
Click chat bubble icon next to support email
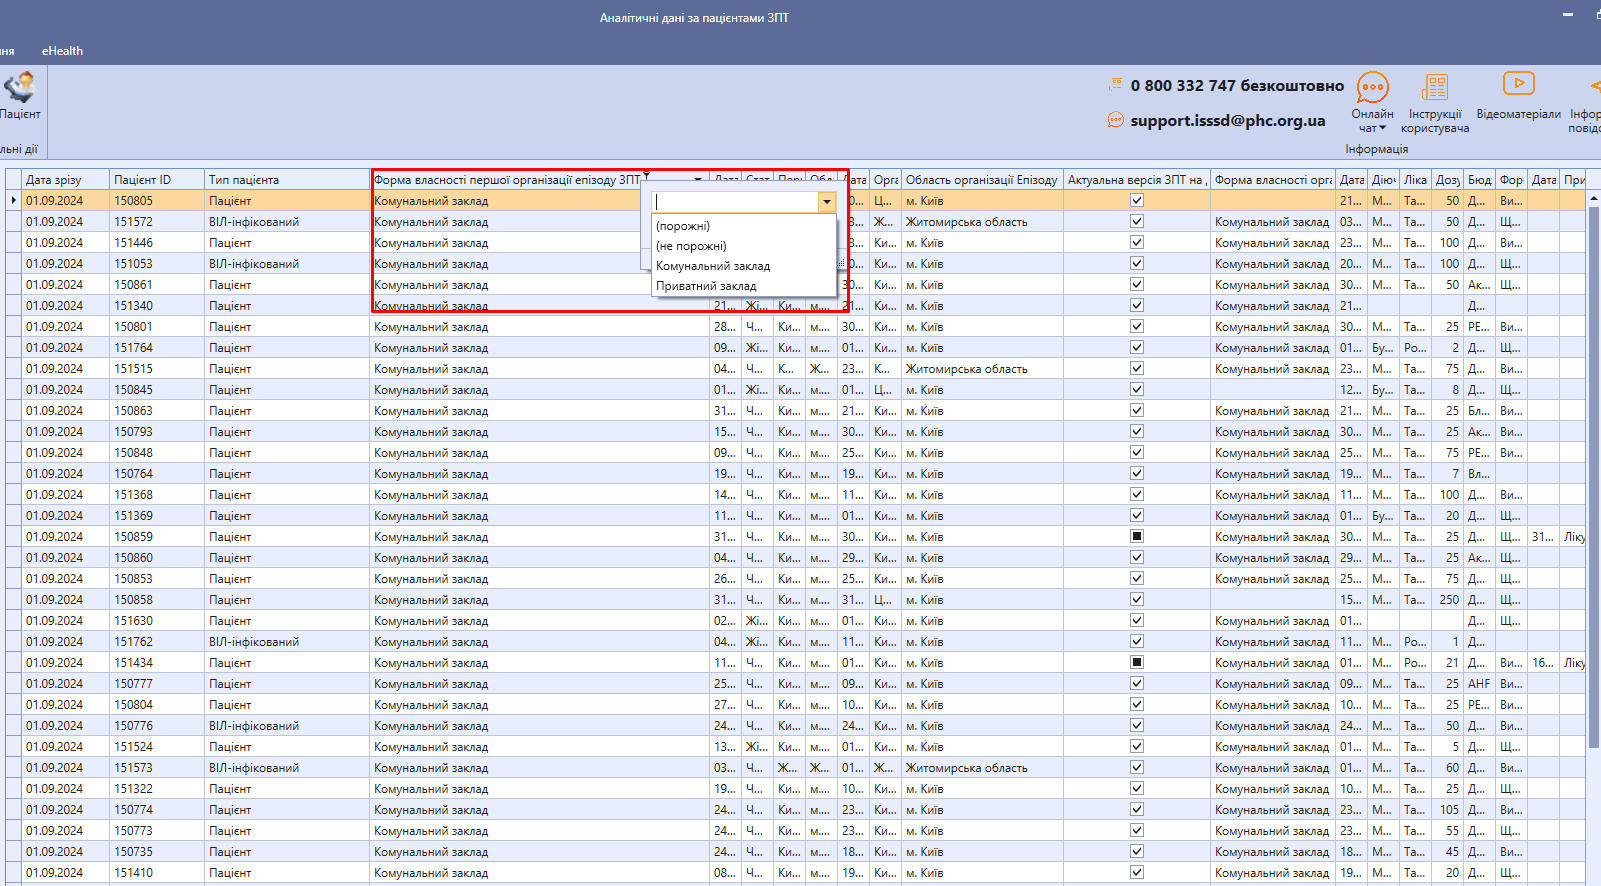[x=1115, y=120]
